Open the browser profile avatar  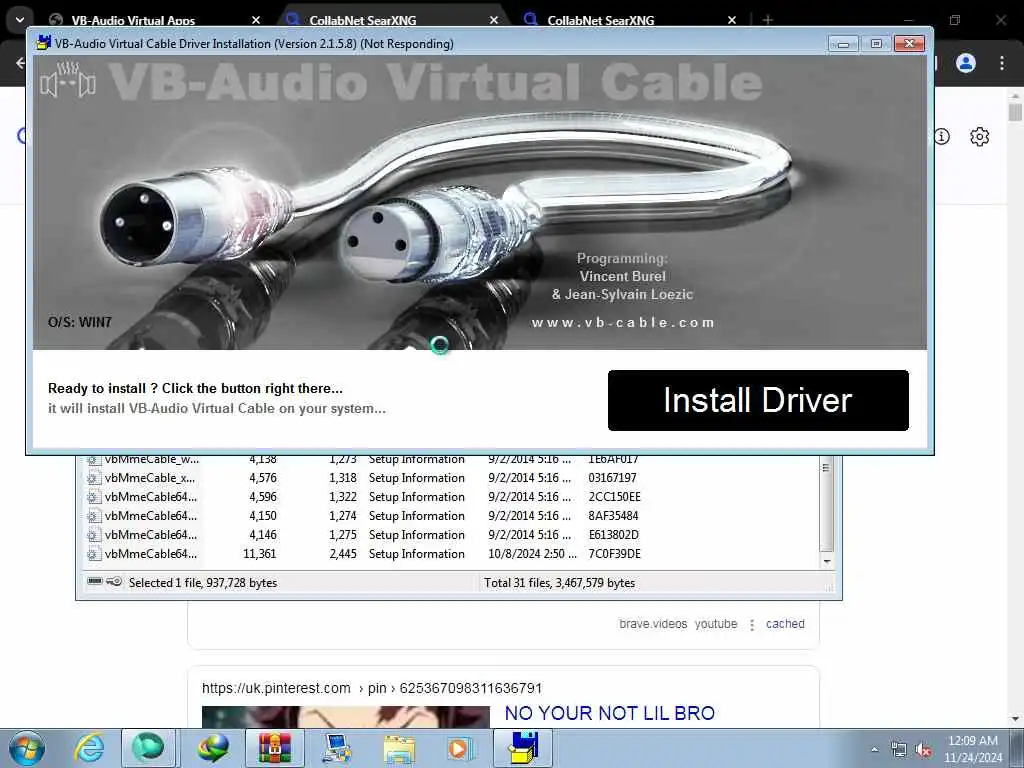[965, 63]
